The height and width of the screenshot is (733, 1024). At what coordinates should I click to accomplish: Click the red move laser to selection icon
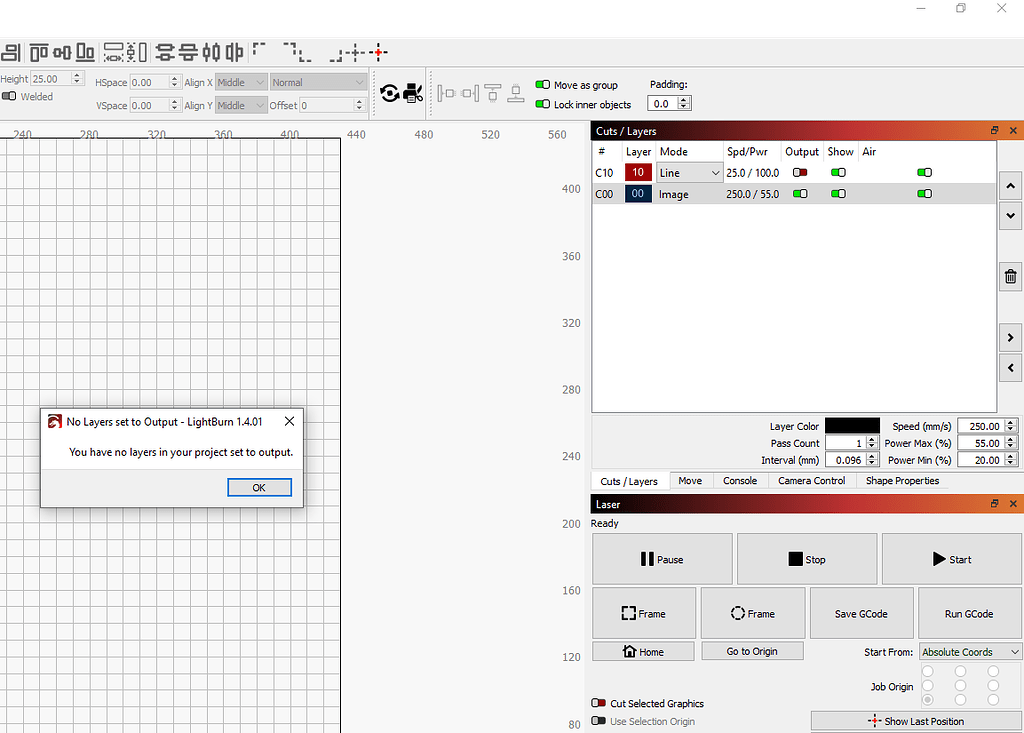378,52
